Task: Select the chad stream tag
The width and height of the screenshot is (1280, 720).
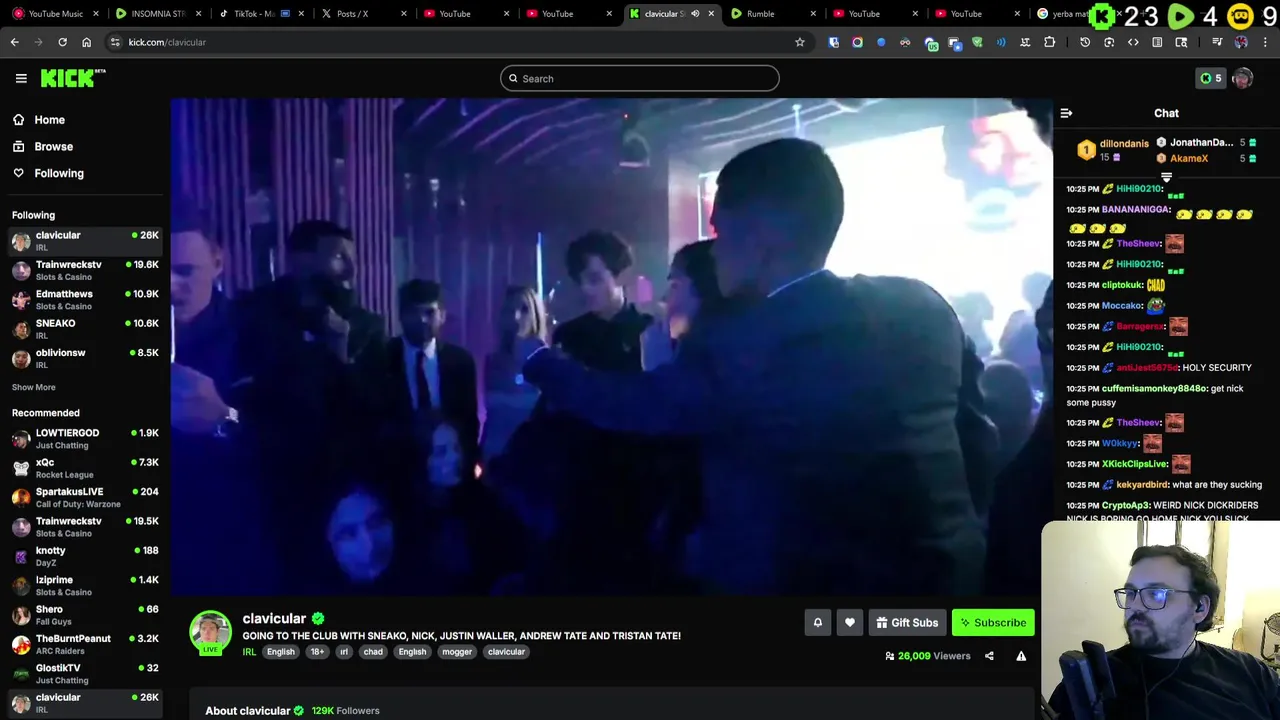Action: [373, 652]
